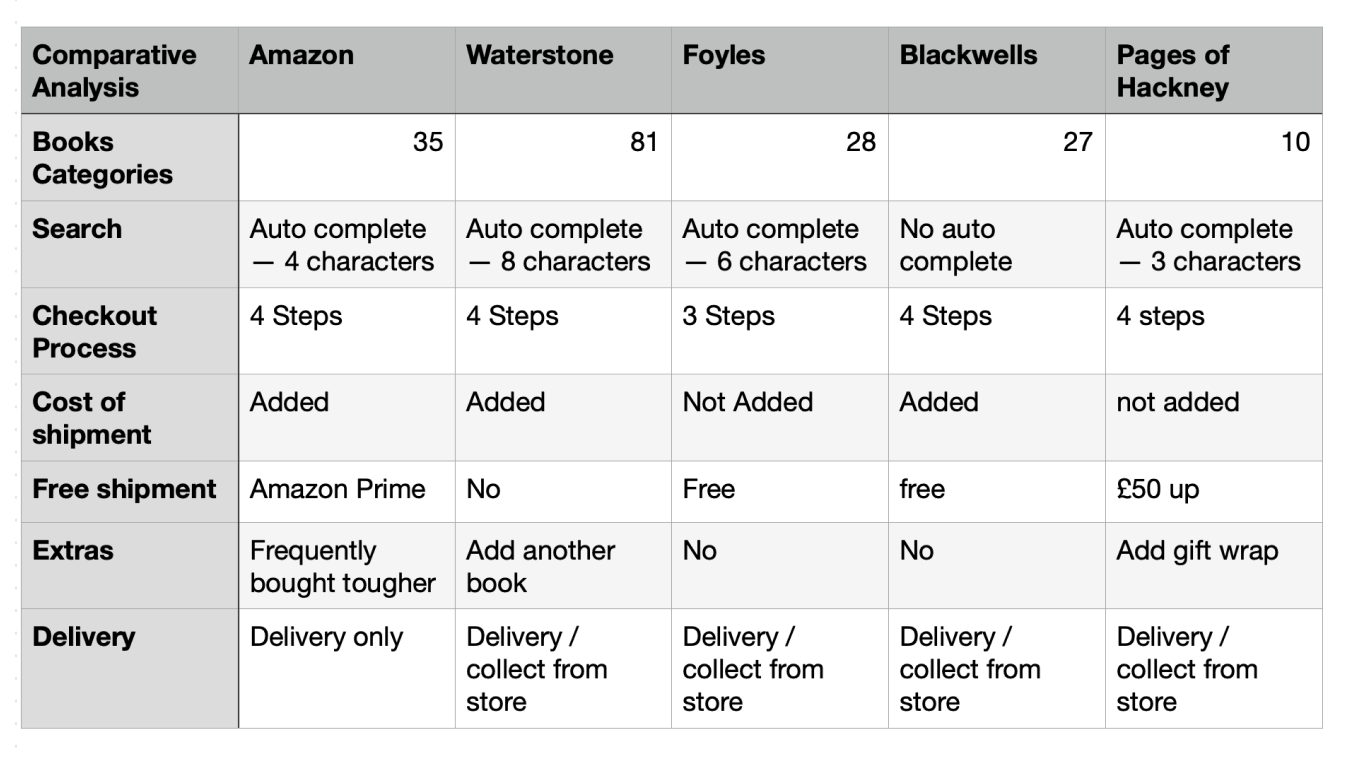1348x758 pixels.
Task: Click the No auto complete cell
Action: [997, 244]
